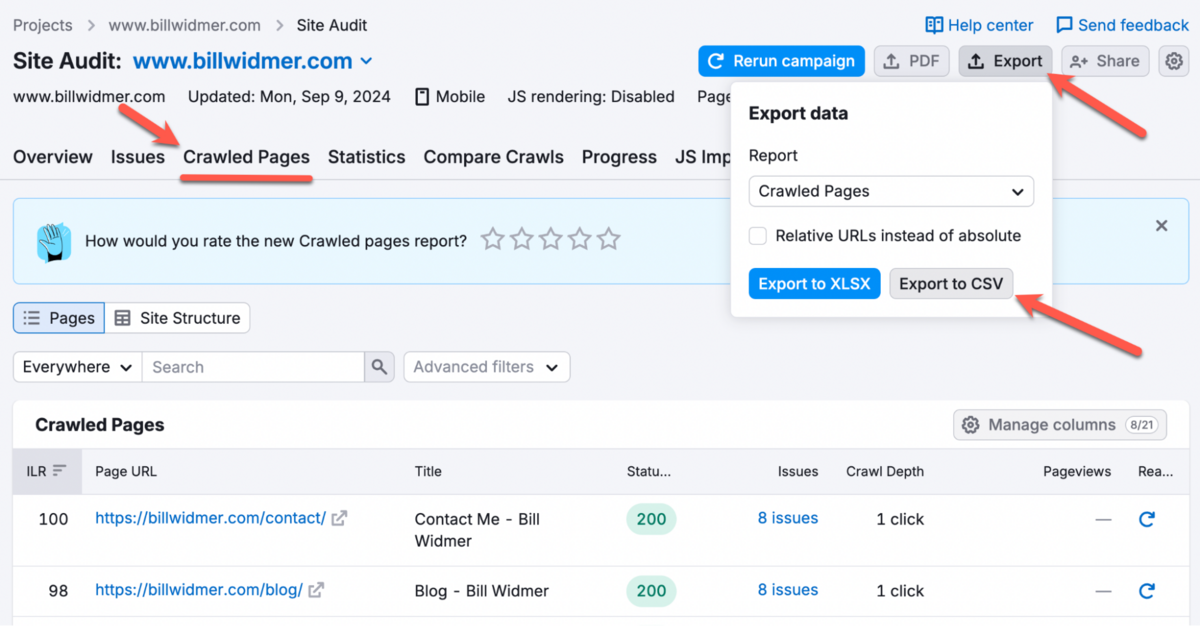Rate the report three stars
This screenshot has height=626, width=1200.
coord(551,240)
